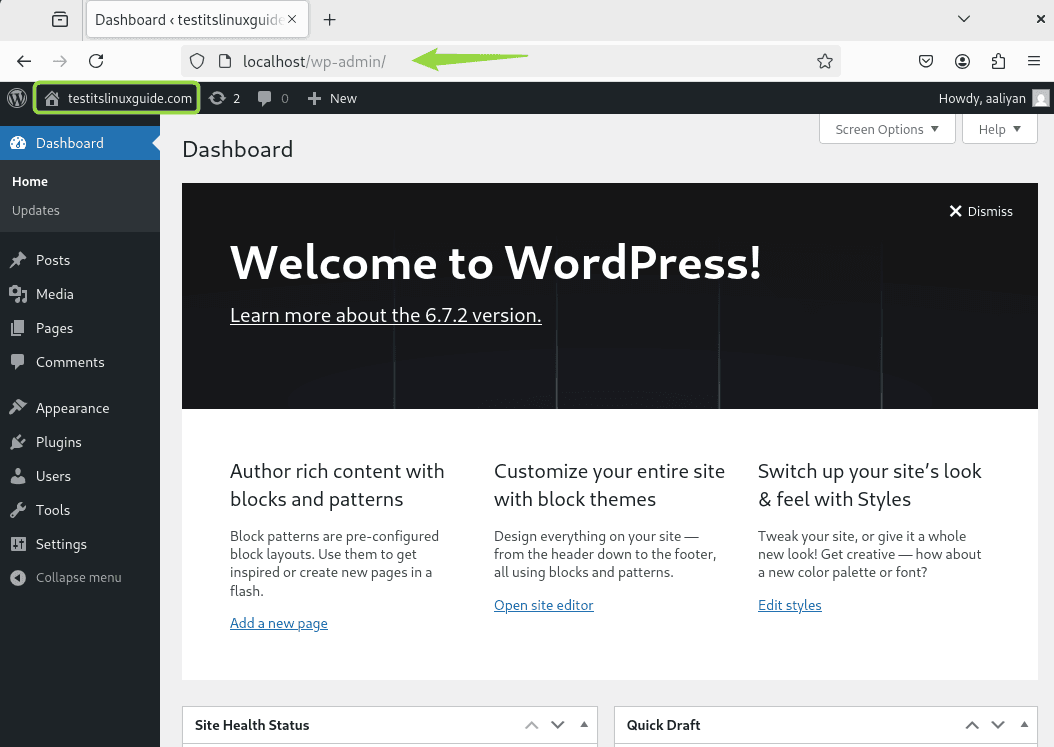Click the Firefox account profile icon
The height and width of the screenshot is (747, 1054).
(962, 61)
